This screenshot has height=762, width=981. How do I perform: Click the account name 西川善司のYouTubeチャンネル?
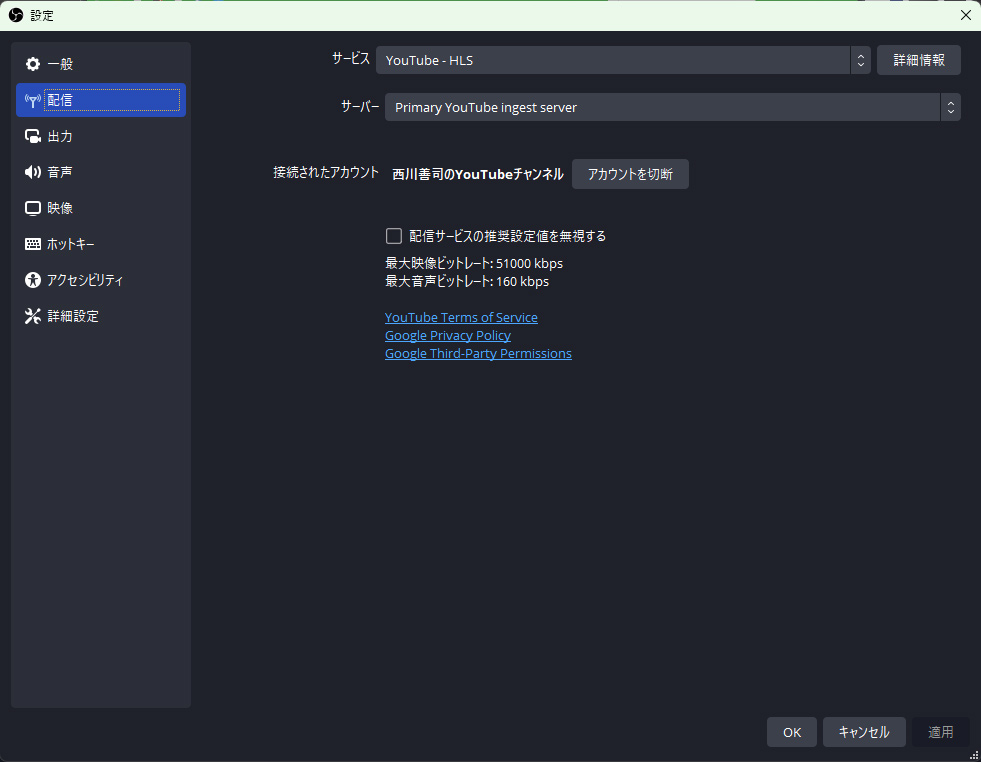click(477, 174)
